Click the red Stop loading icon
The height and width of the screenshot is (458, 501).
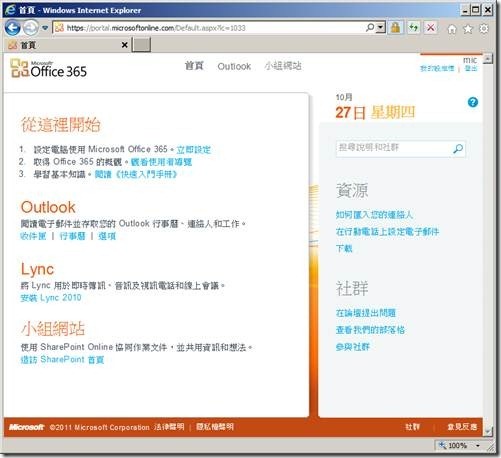431,28
